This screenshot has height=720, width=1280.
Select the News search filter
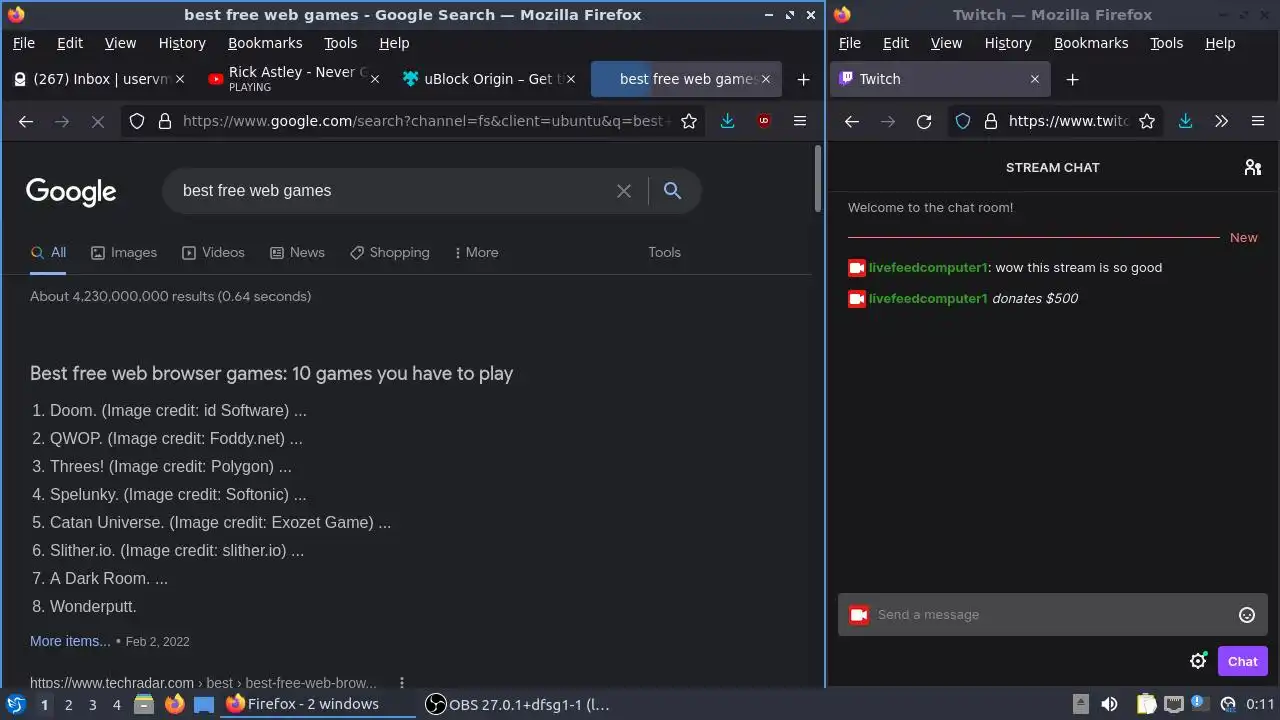click(x=297, y=252)
